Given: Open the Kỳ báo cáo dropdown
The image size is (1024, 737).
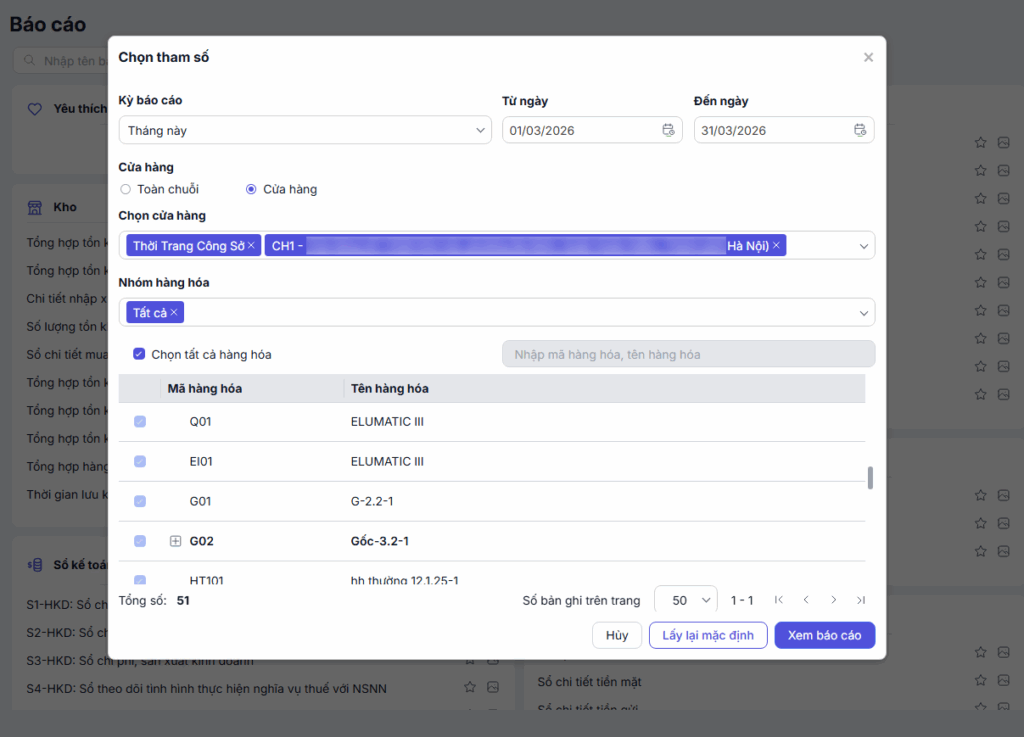Looking at the screenshot, I should [x=305, y=130].
